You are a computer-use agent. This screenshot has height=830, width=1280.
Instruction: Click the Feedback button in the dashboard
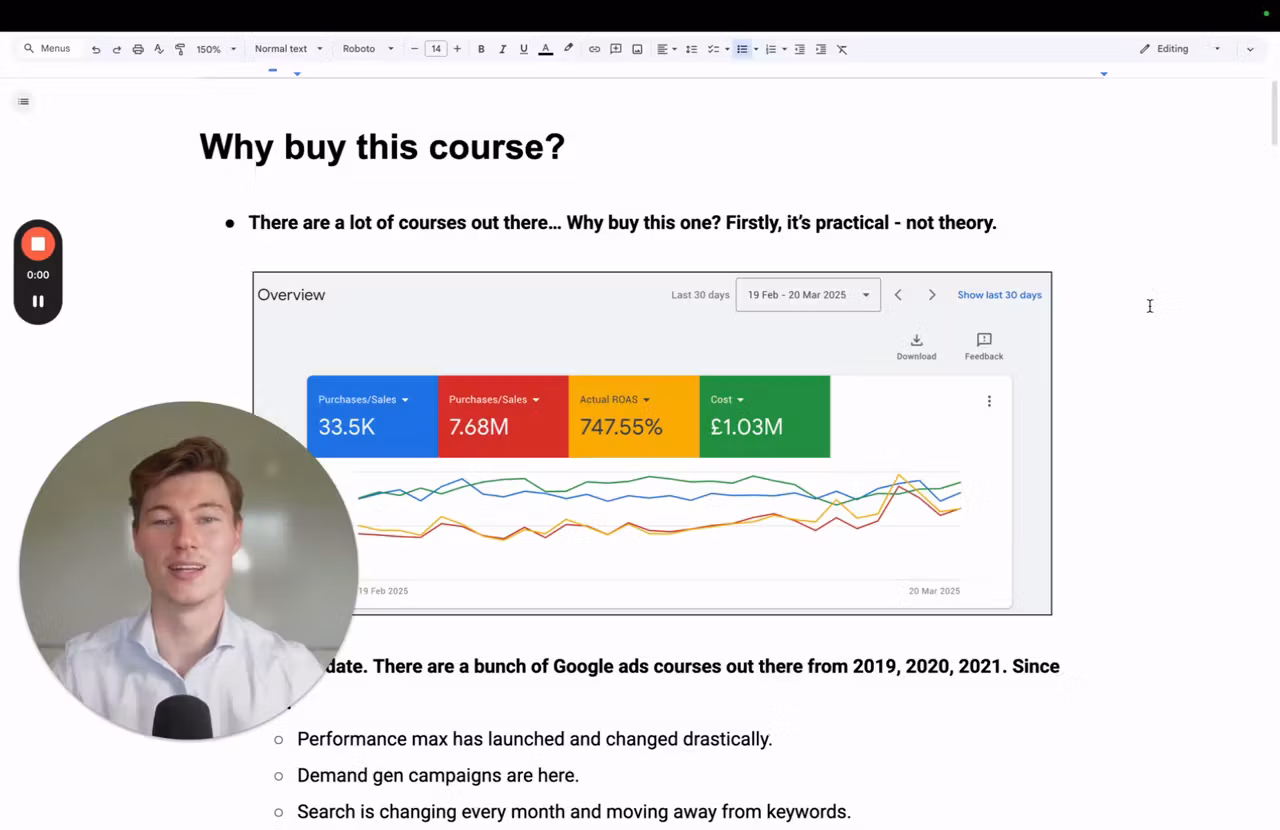tap(983, 345)
